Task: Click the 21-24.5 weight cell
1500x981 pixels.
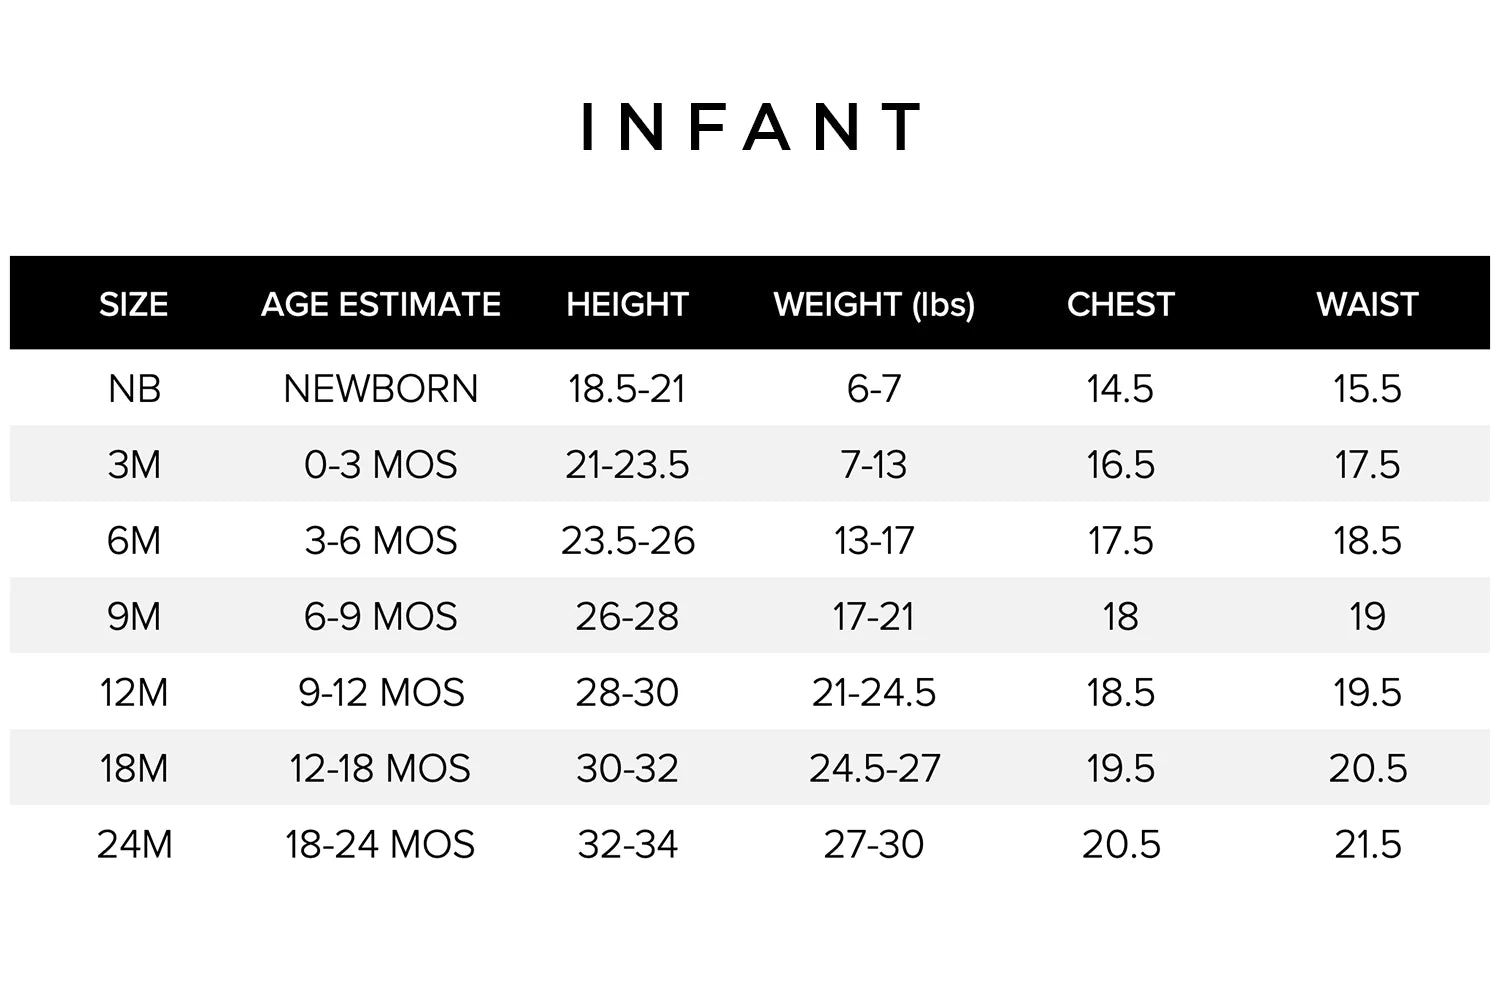Action: [874, 692]
